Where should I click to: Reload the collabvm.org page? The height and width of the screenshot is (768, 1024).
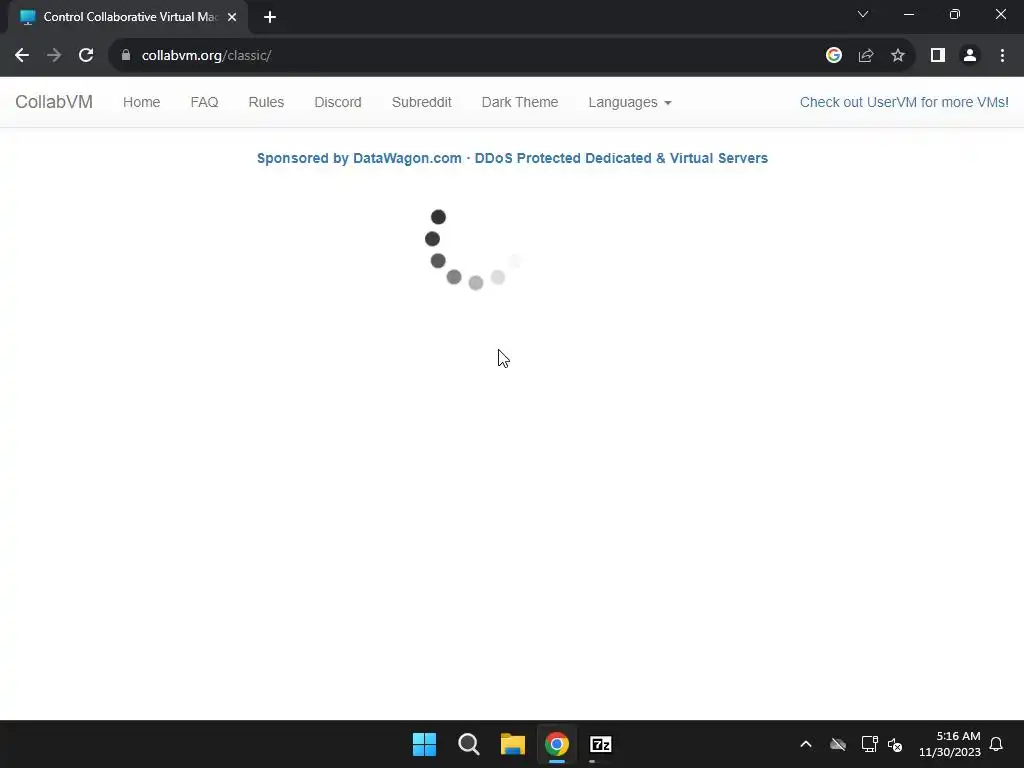click(x=86, y=56)
